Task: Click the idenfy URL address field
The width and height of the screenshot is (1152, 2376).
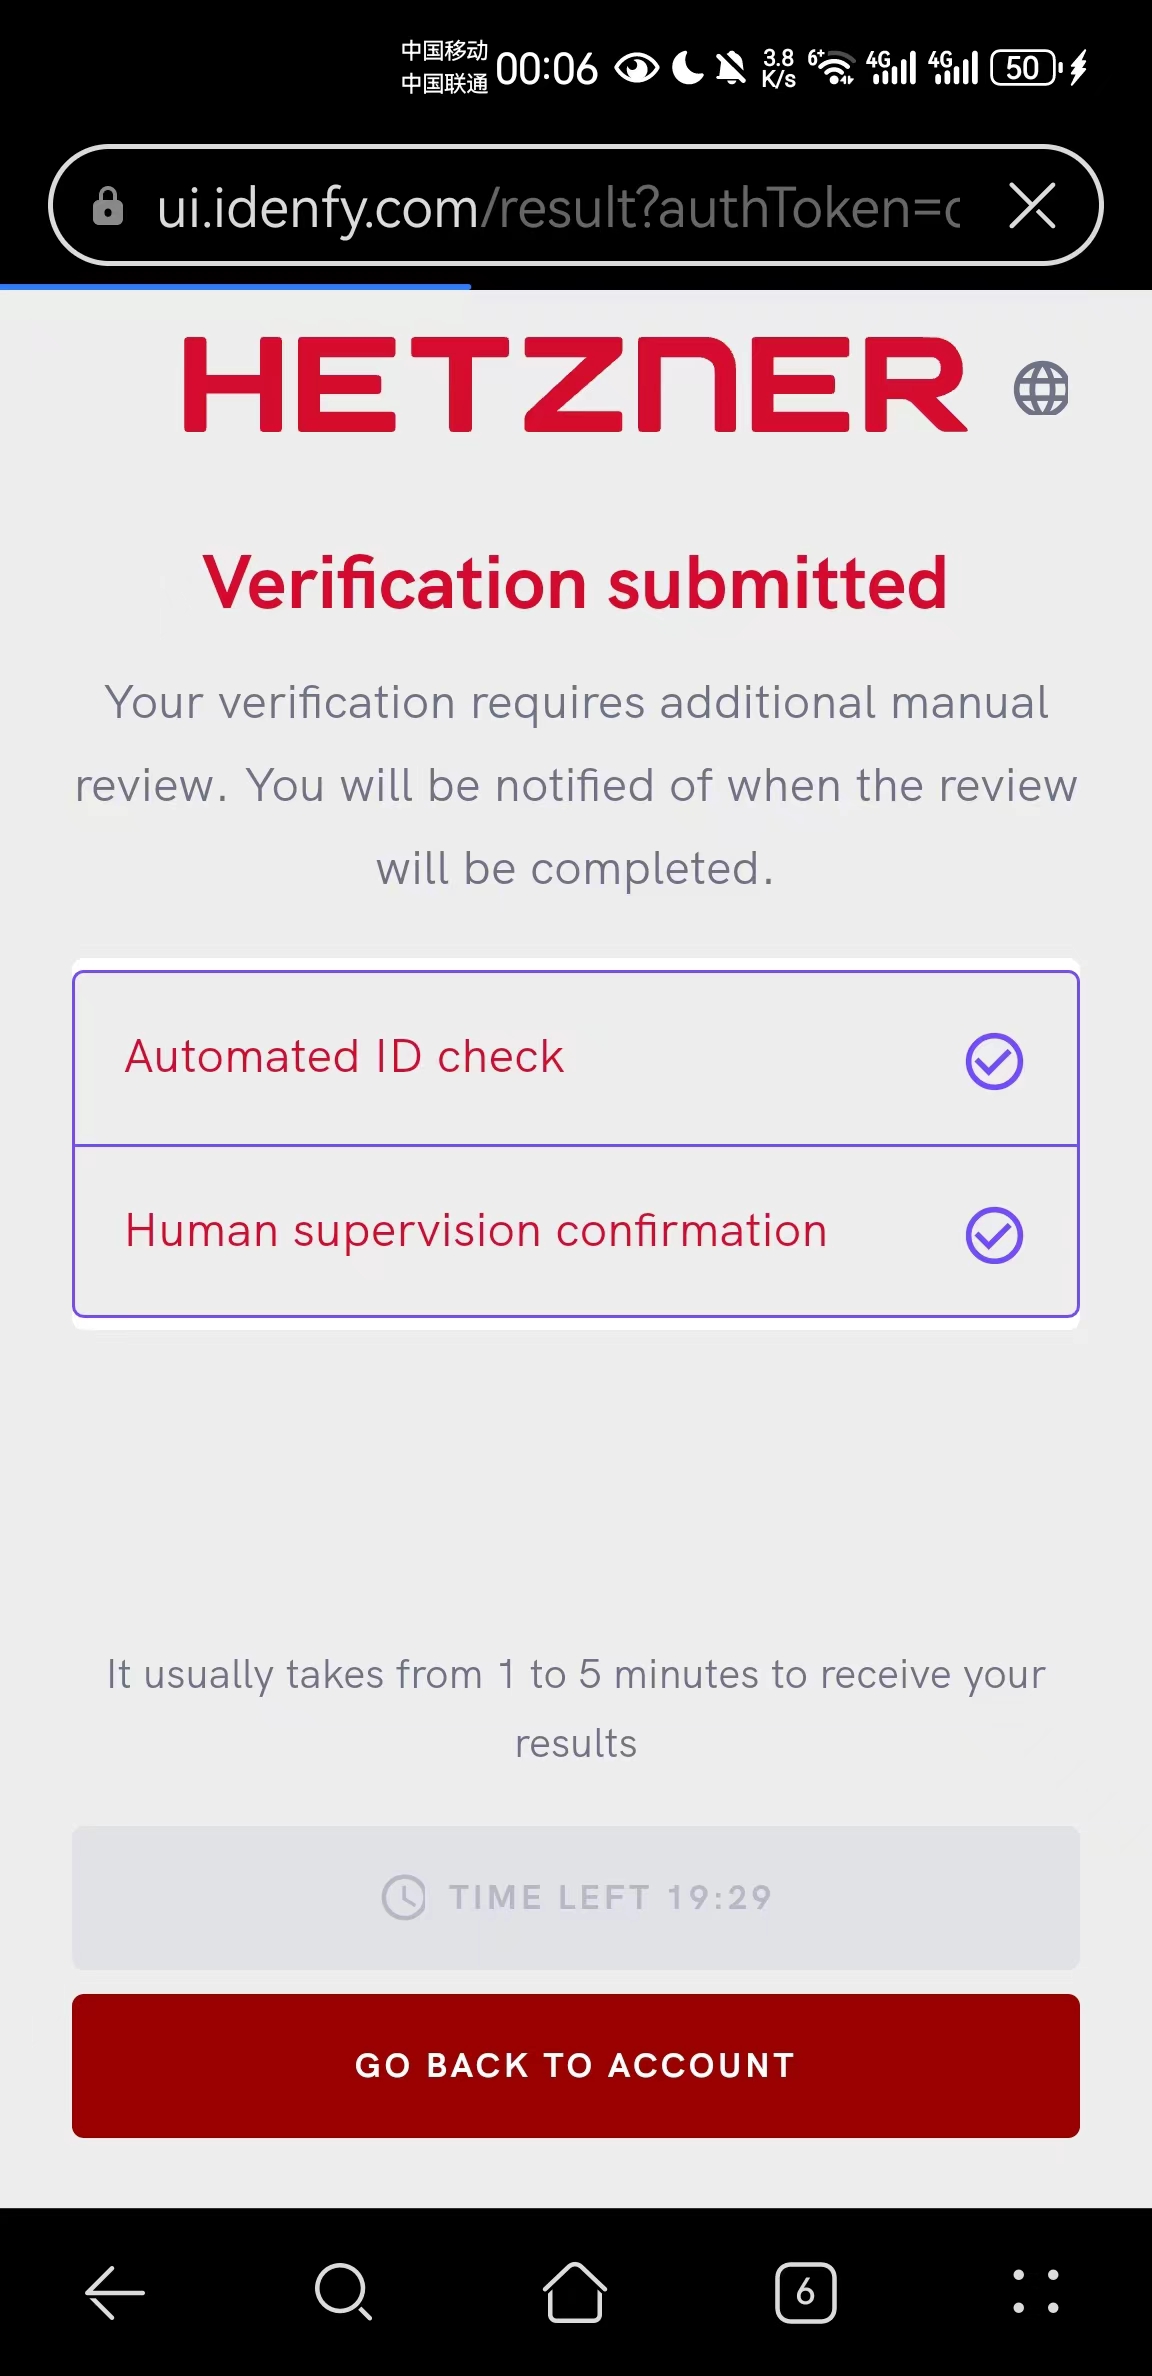Action: [558, 208]
